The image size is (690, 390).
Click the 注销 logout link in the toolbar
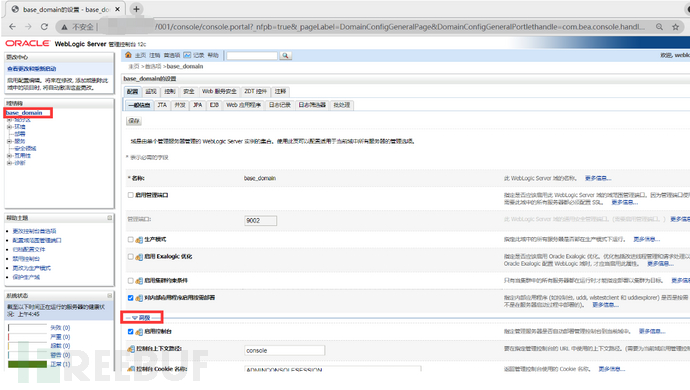[155, 55]
